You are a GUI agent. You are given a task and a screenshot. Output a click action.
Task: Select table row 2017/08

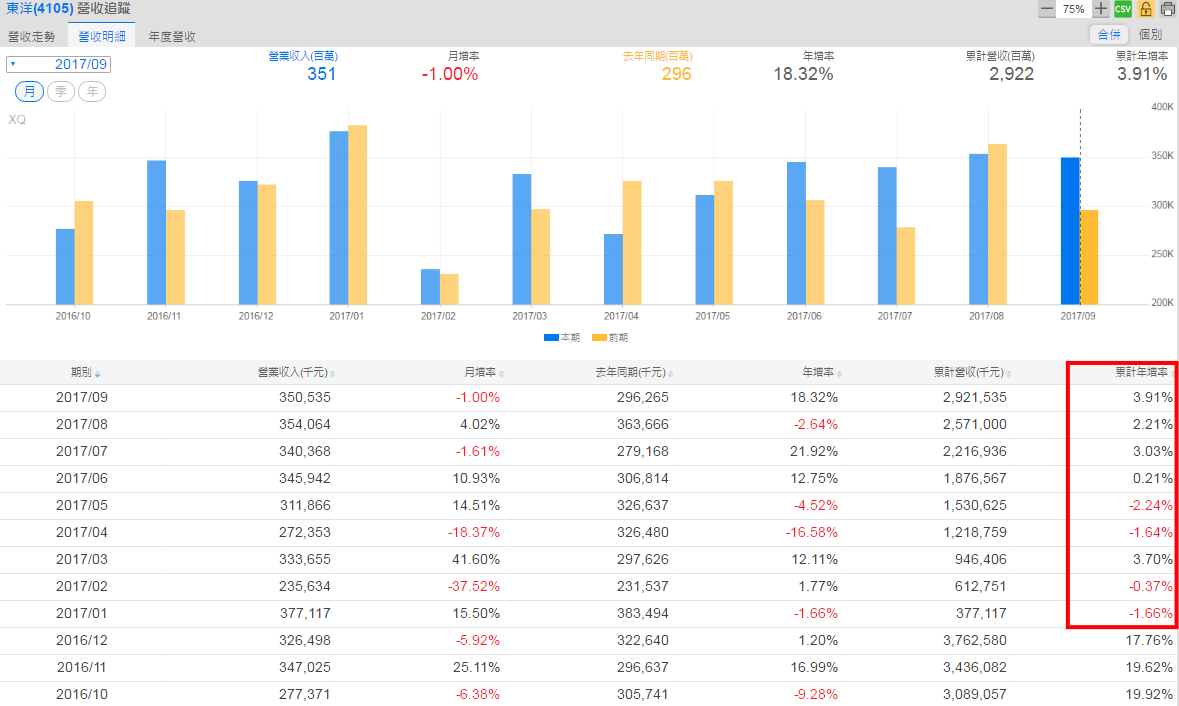pos(590,425)
